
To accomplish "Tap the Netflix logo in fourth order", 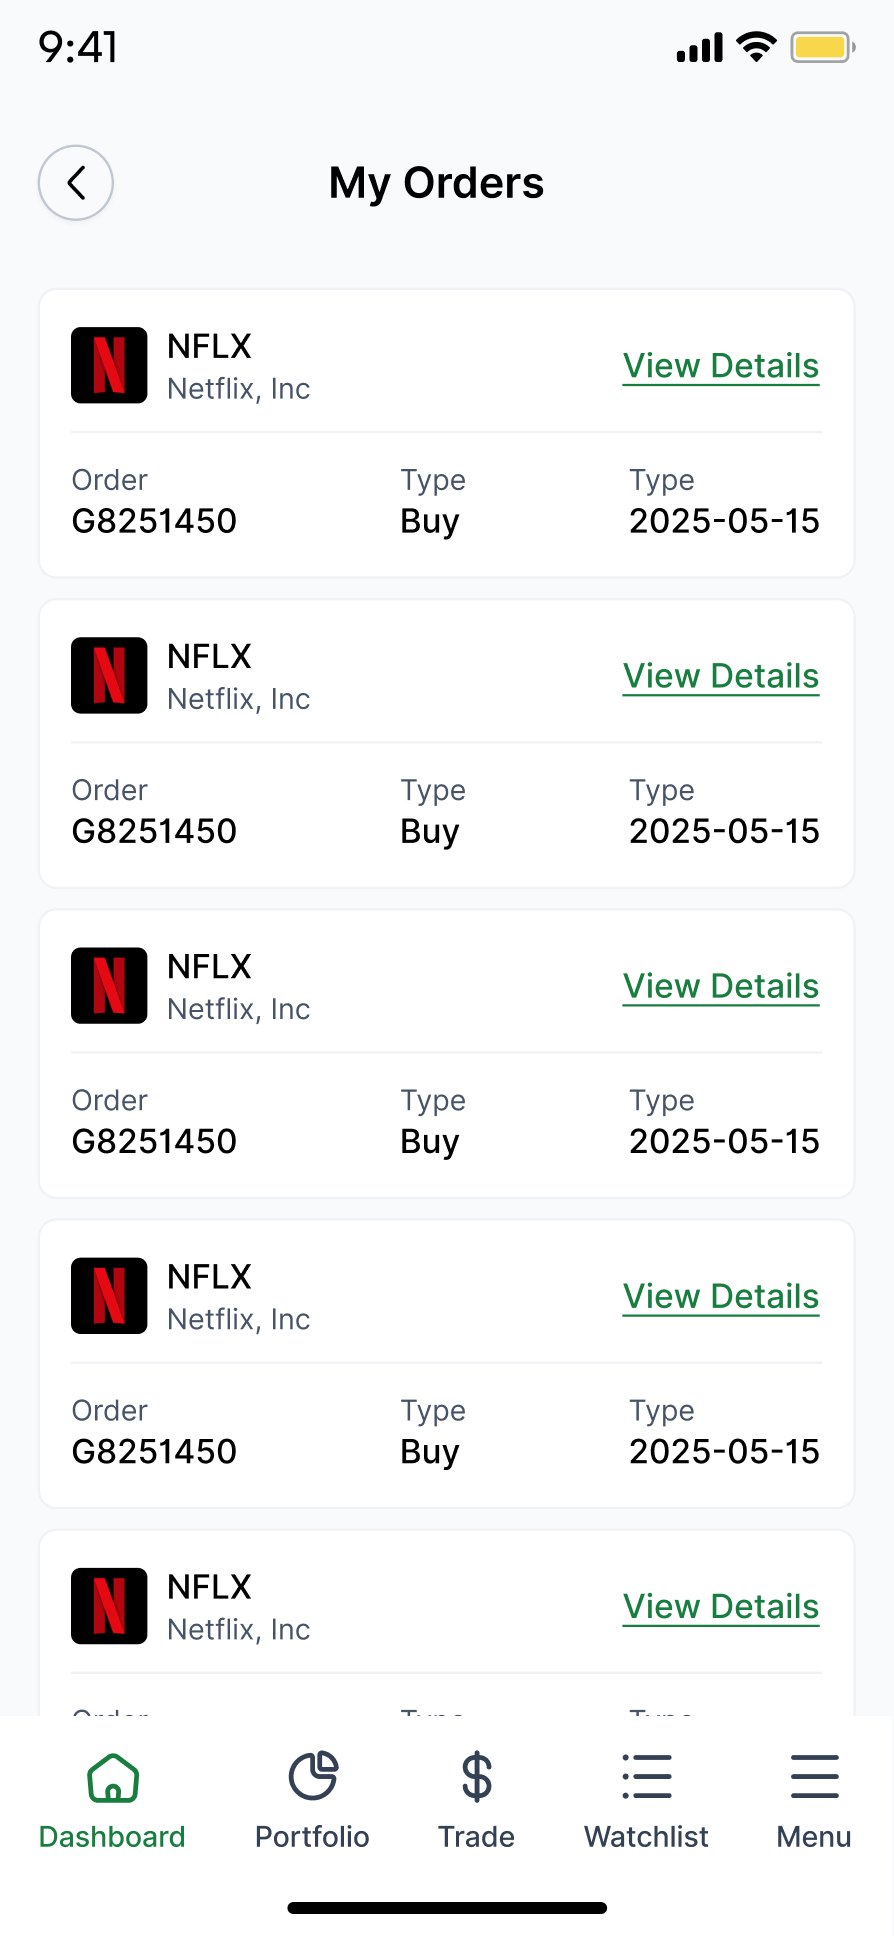I will point(109,1295).
